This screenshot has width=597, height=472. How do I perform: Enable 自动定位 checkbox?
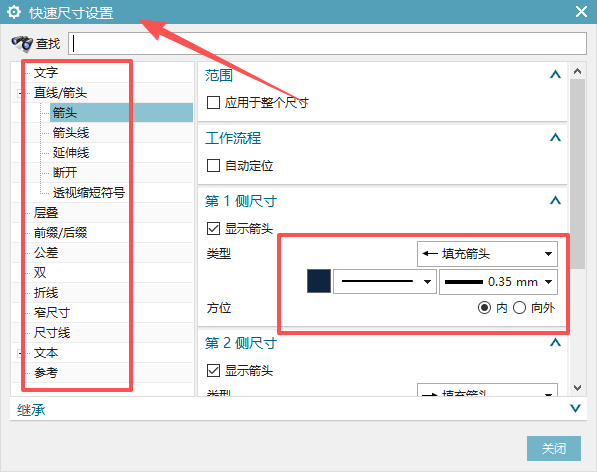(213, 166)
